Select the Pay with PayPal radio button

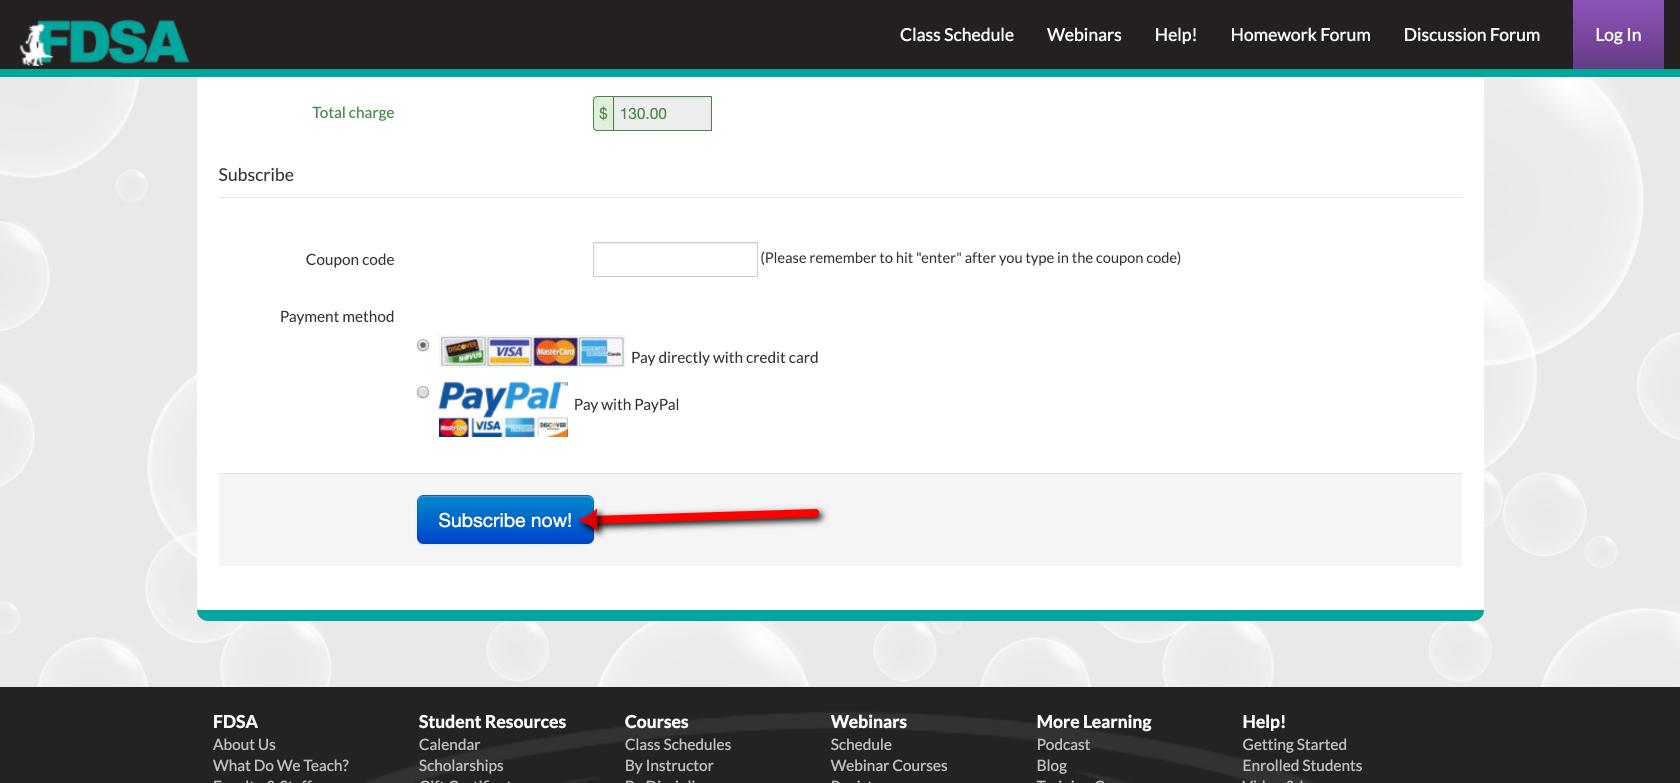point(423,392)
